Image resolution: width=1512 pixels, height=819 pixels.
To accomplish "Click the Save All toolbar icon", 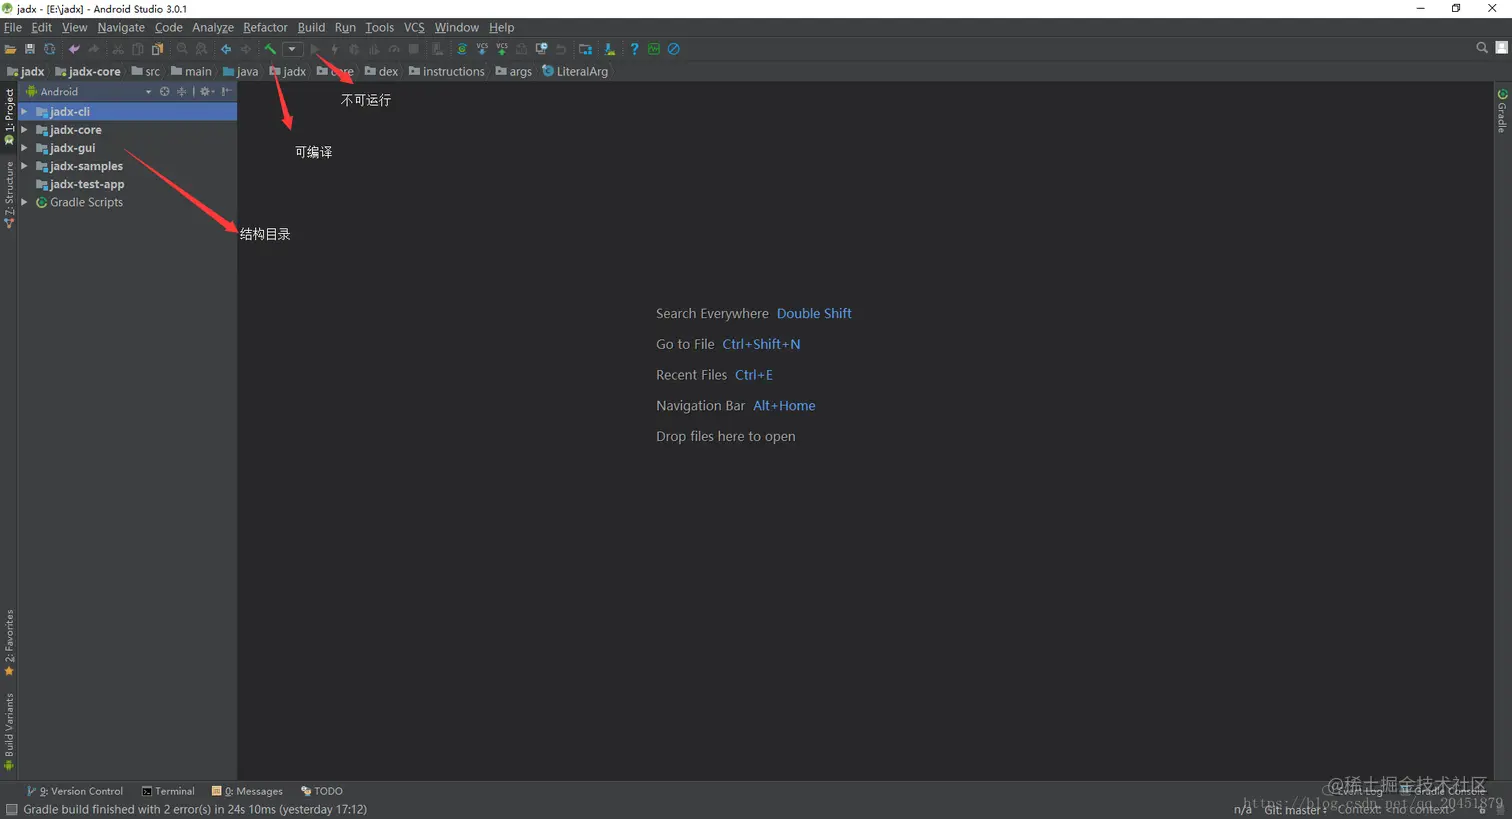I will 30,49.
